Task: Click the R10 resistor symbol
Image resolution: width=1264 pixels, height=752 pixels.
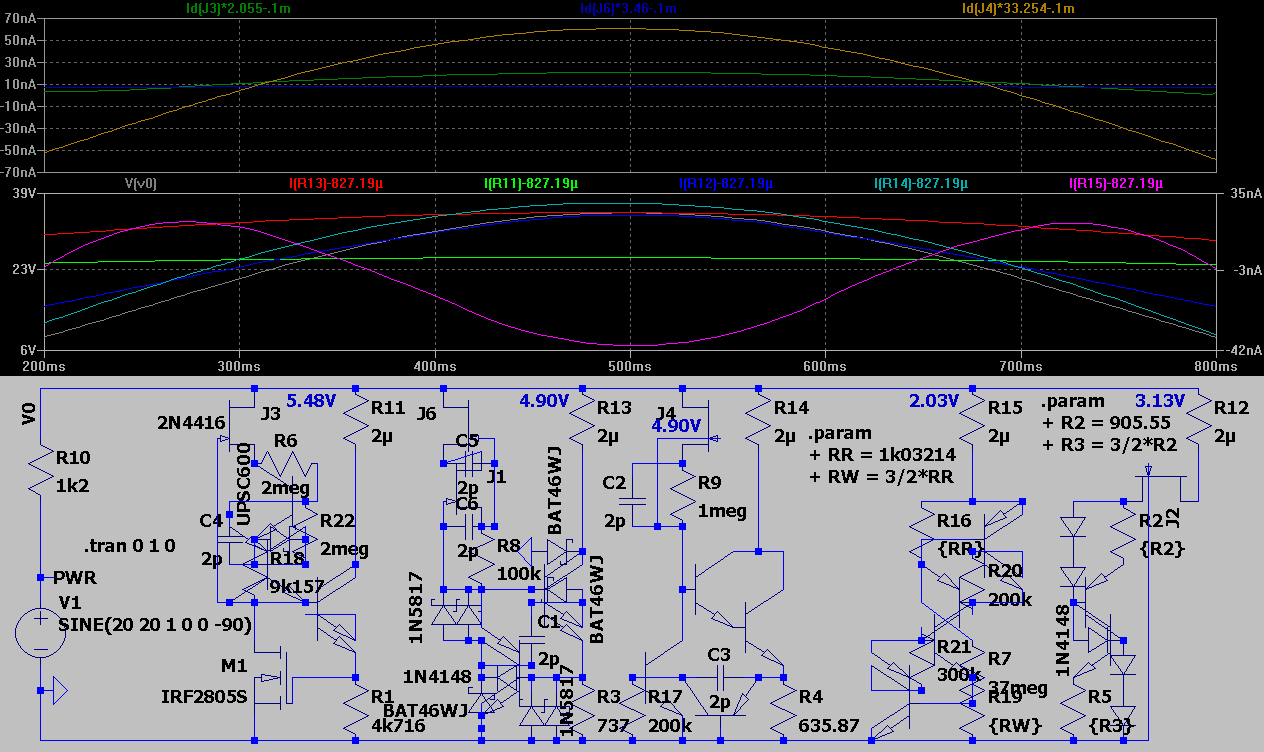Action: pyautogui.click(x=40, y=471)
